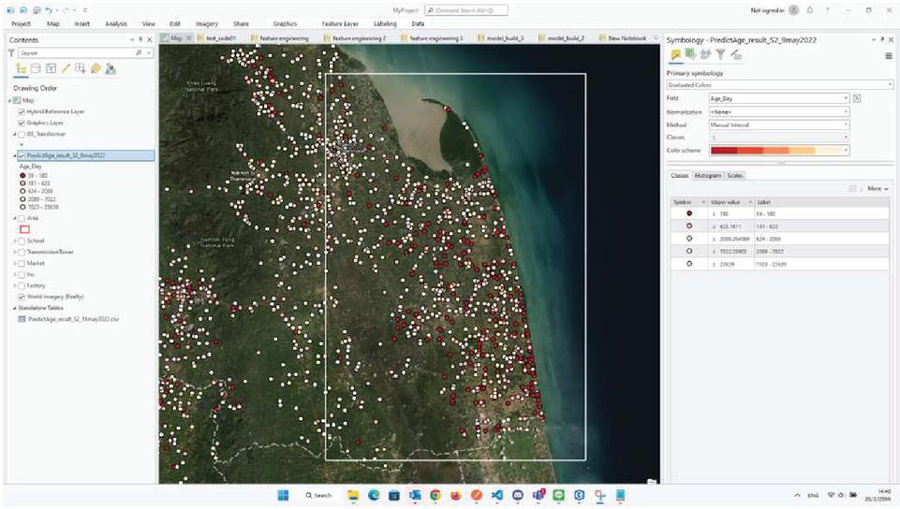Viewport: 900px width, 509px height.
Task: Open the Symbol layer drawing icon
Action: 705,55
